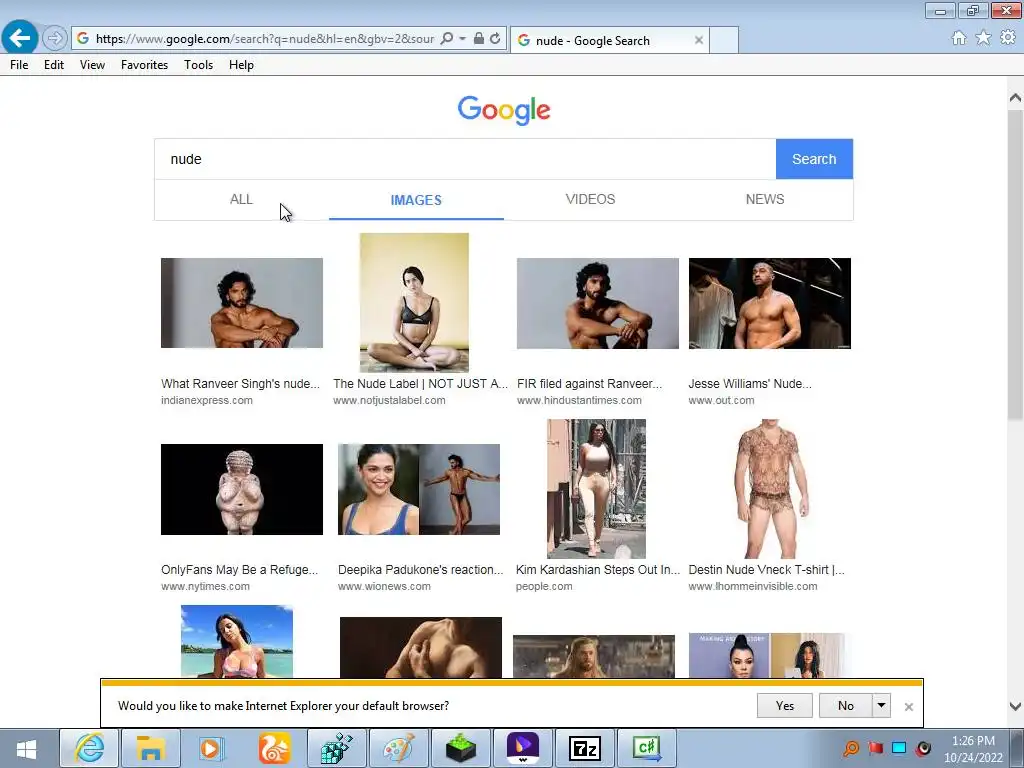Click the camera recorder tray icon
Screen dimensions: 1024x768
pos(923,748)
